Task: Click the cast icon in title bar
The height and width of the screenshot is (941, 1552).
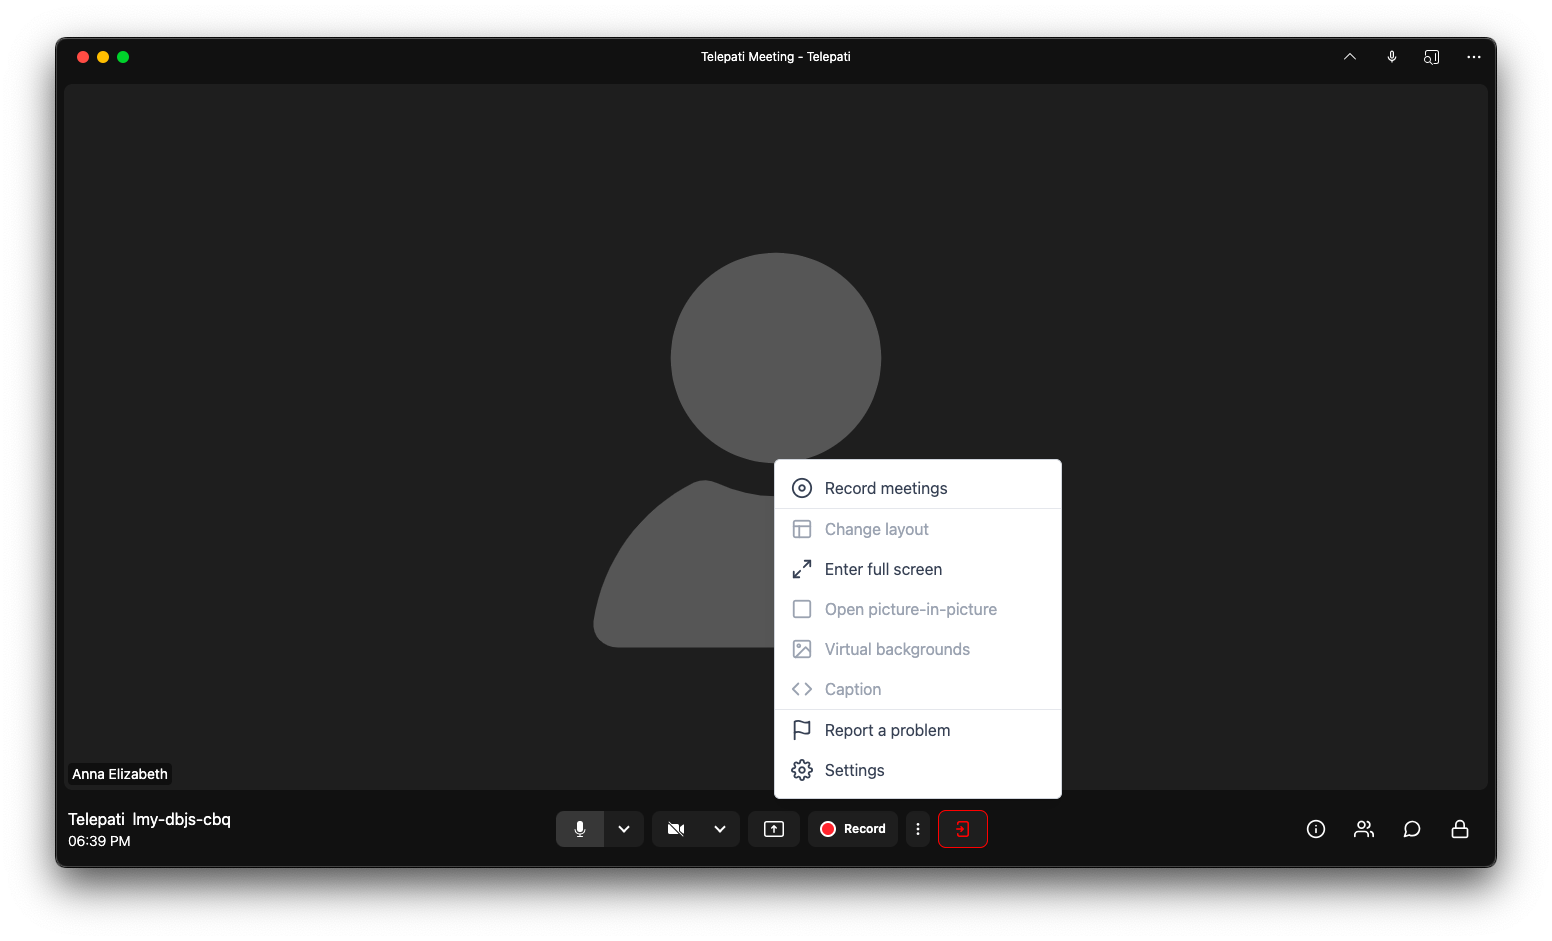Action: [1432, 57]
